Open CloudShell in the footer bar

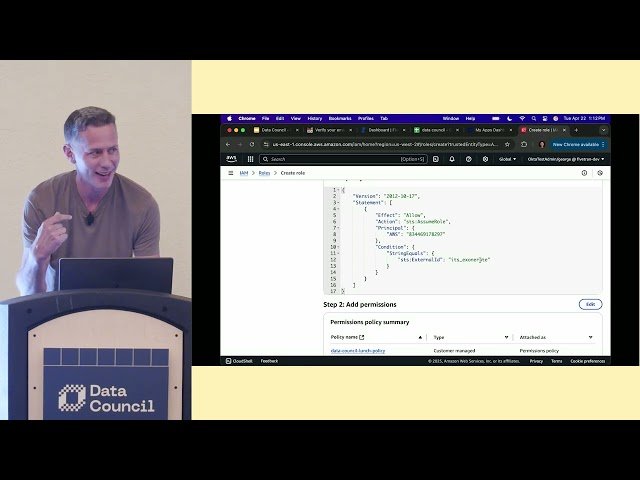click(239, 361)
